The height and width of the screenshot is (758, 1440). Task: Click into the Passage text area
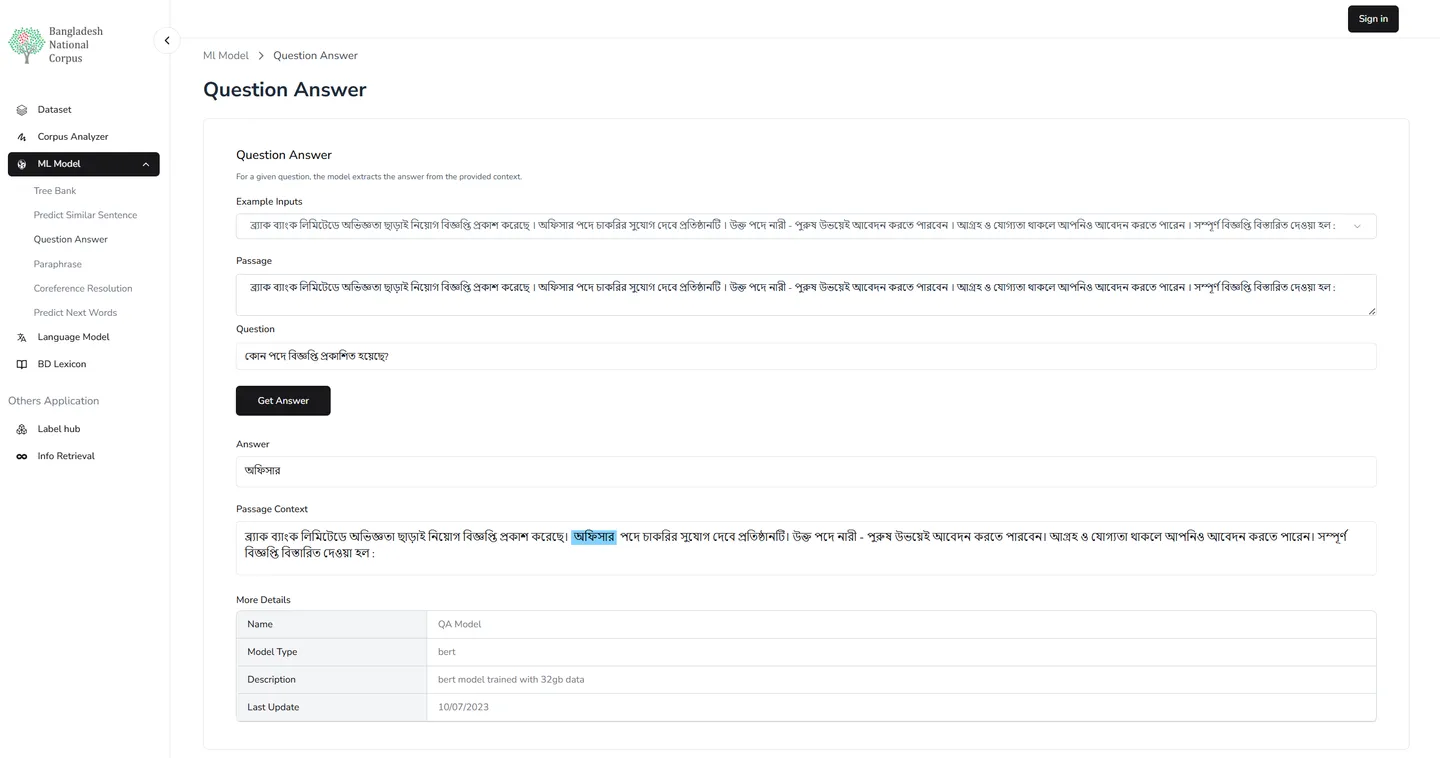click(x=806, y=295)
